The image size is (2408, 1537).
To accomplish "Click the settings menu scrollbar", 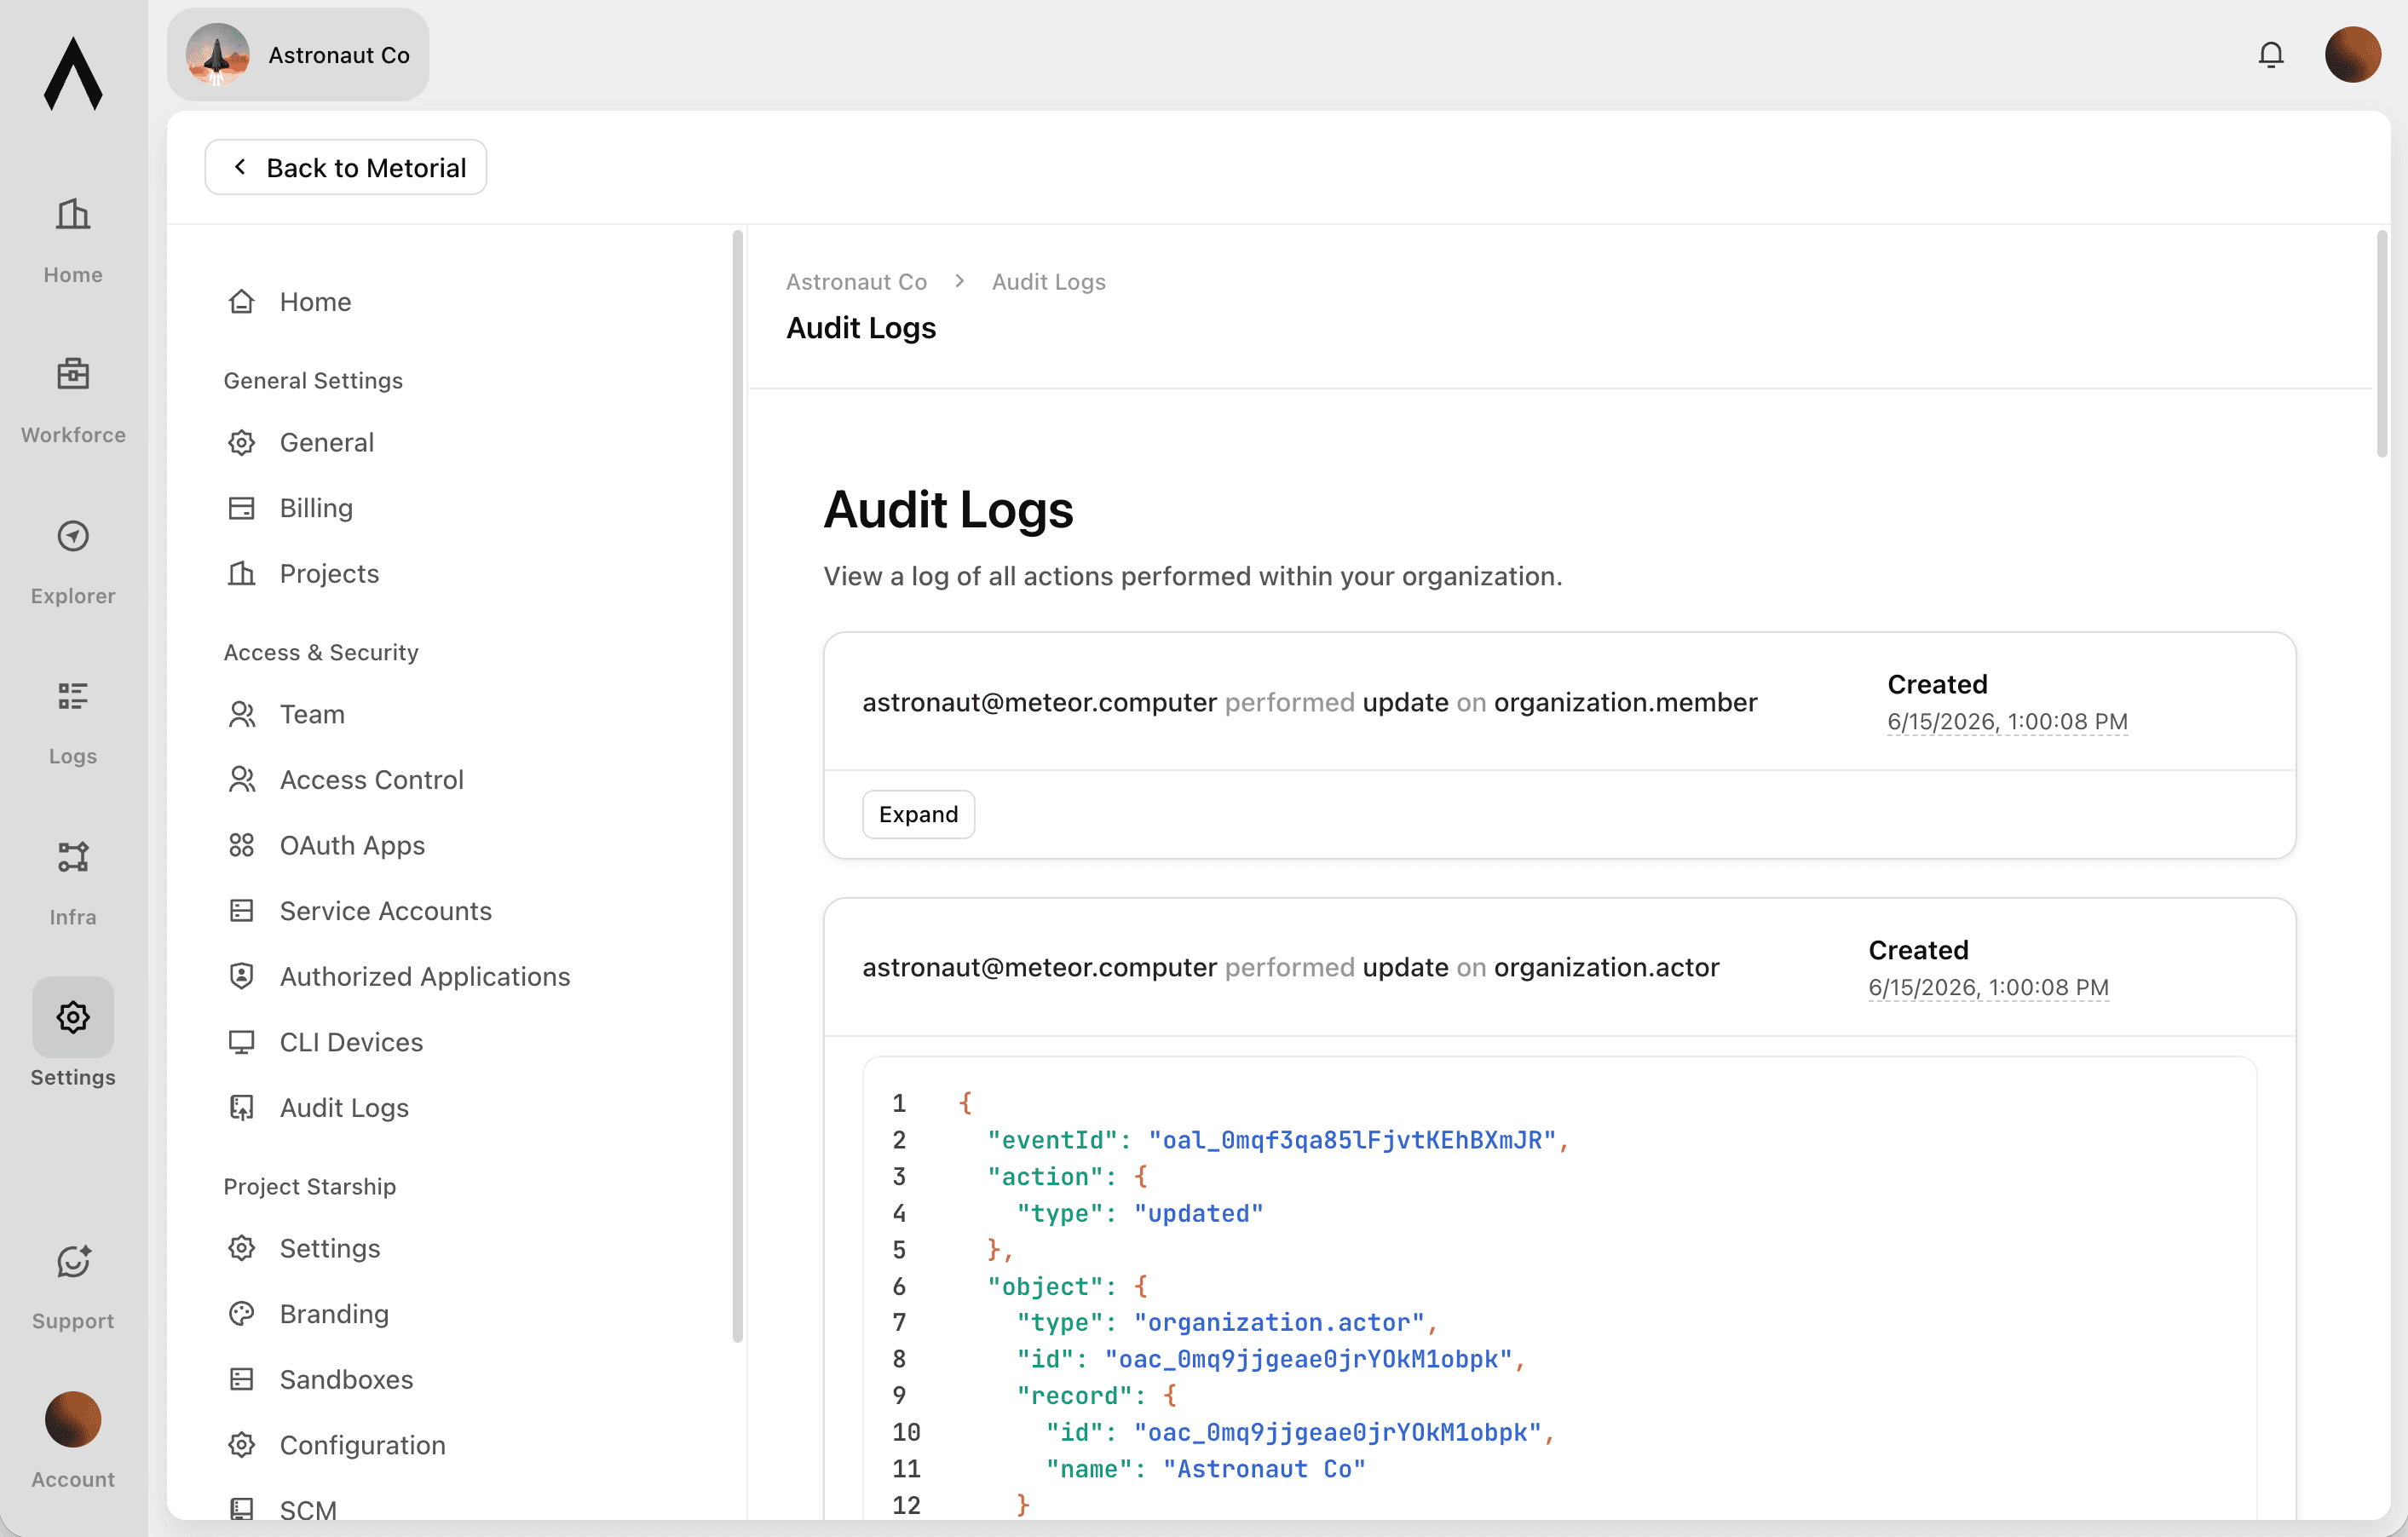I will (x=738, y=786).
